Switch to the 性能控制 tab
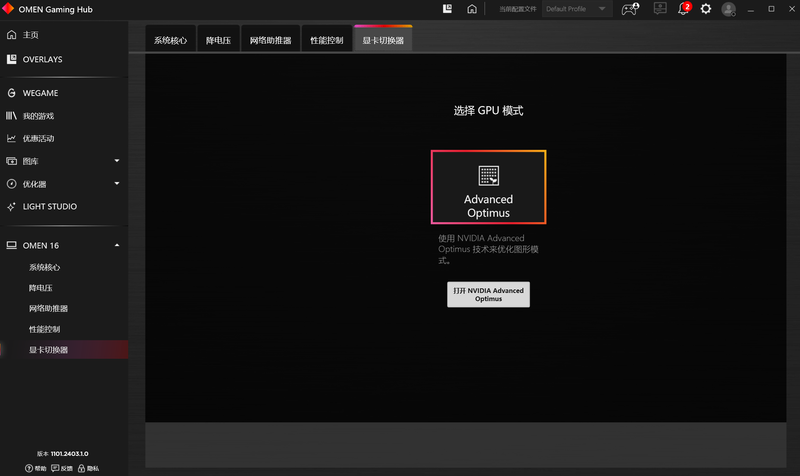The height and width of the screenshot is (476, 800). tap(326, 41)
